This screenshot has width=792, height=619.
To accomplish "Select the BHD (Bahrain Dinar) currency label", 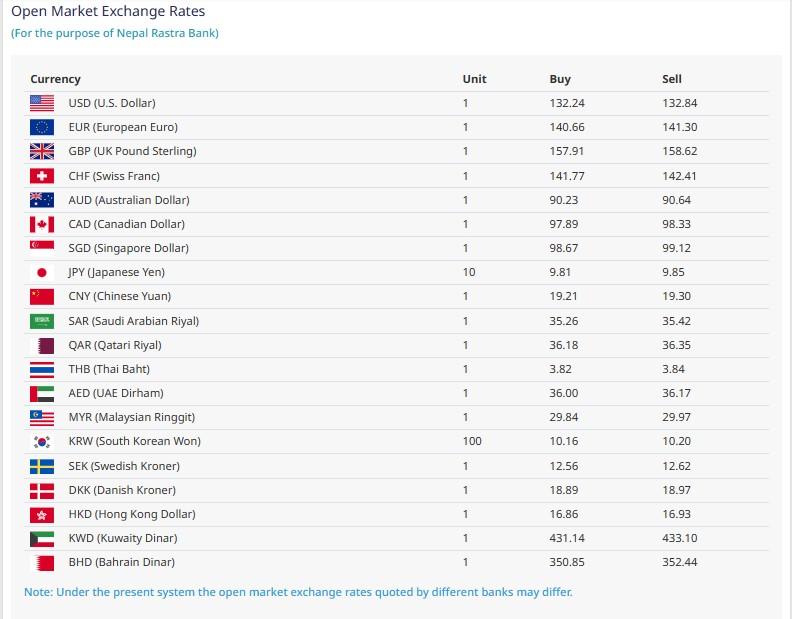I will [x=121, y=562].
